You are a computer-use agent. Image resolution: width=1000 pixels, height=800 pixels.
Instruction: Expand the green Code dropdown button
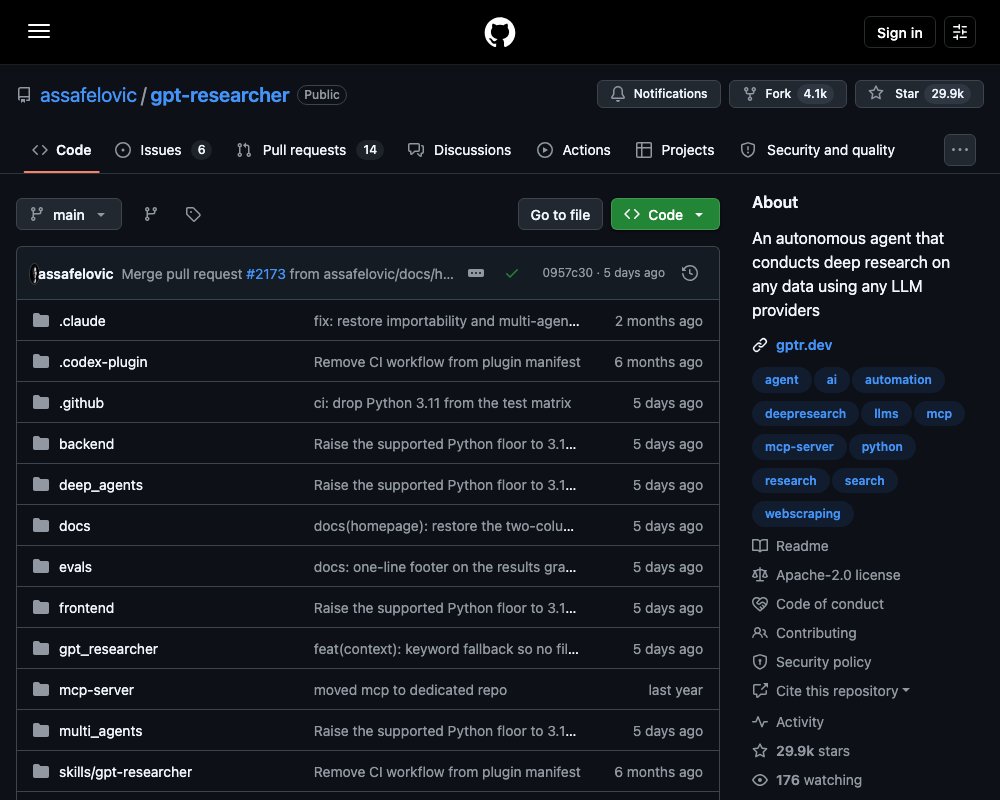[x=665, y=214]
